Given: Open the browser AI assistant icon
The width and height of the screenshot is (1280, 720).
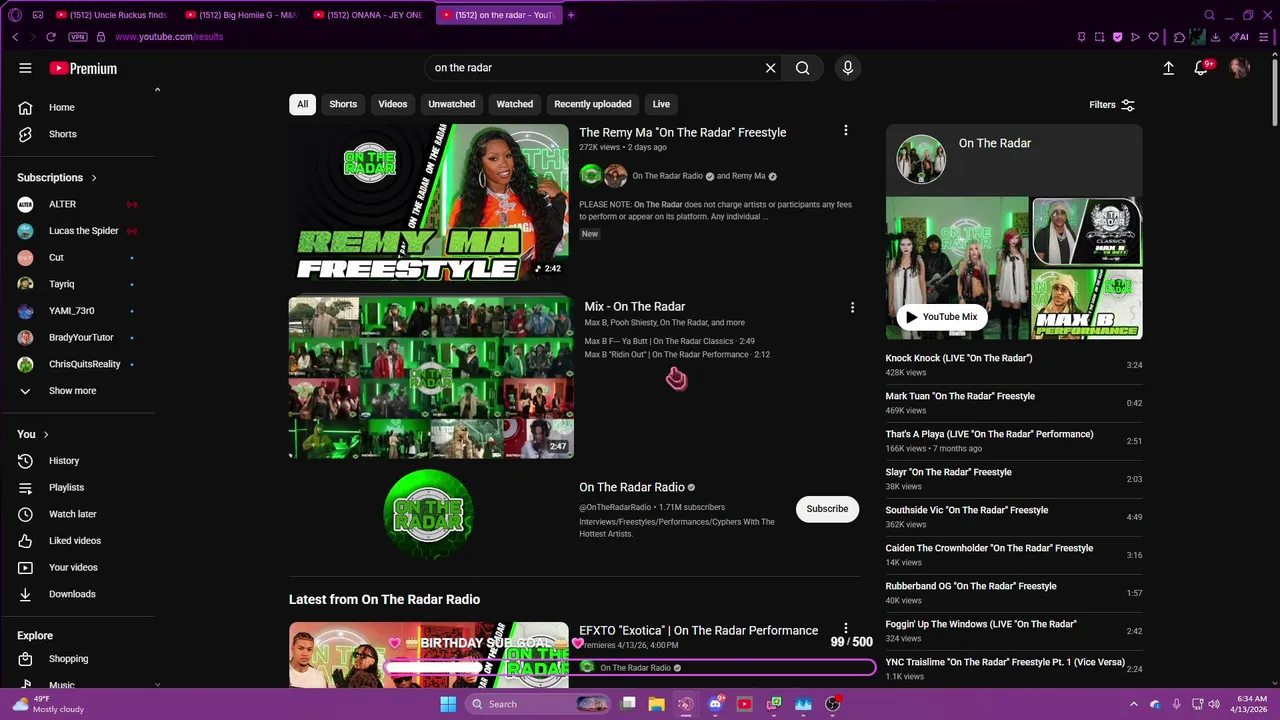Looking at the screenshot, I should click(1240, 37).
